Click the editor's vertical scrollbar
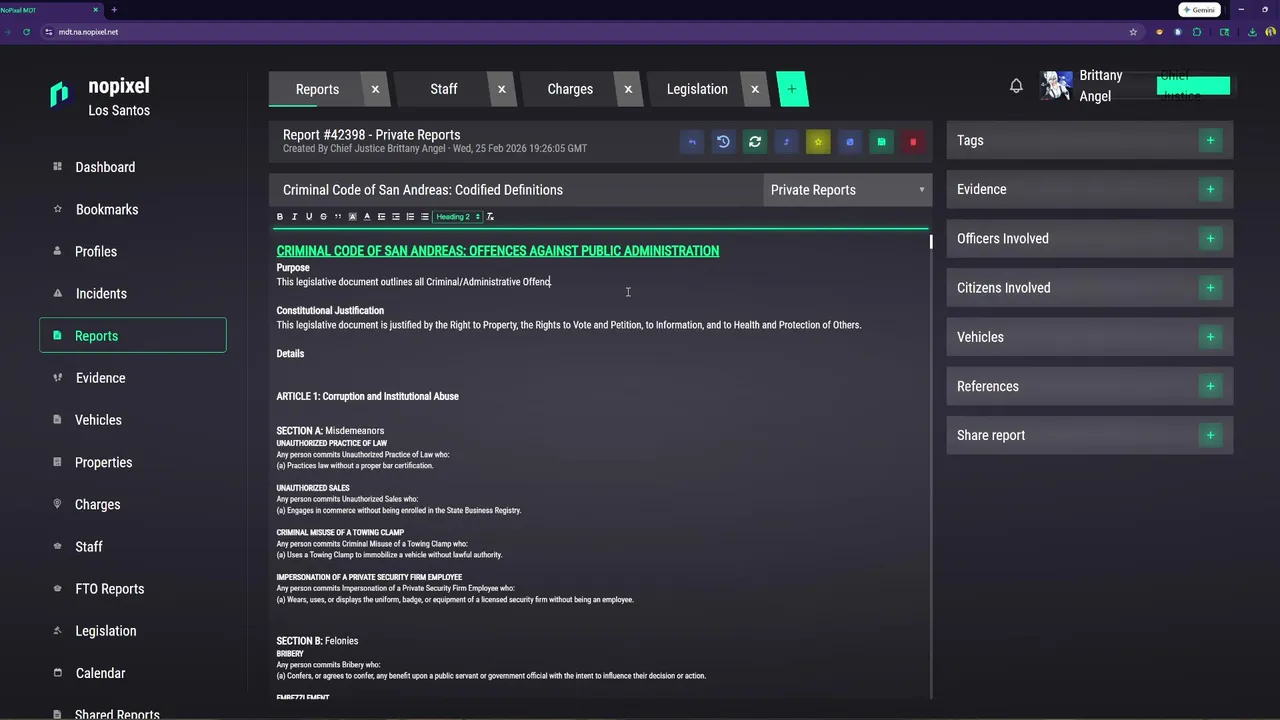This screenshot has height=720, width=1280. coord(931,241)
